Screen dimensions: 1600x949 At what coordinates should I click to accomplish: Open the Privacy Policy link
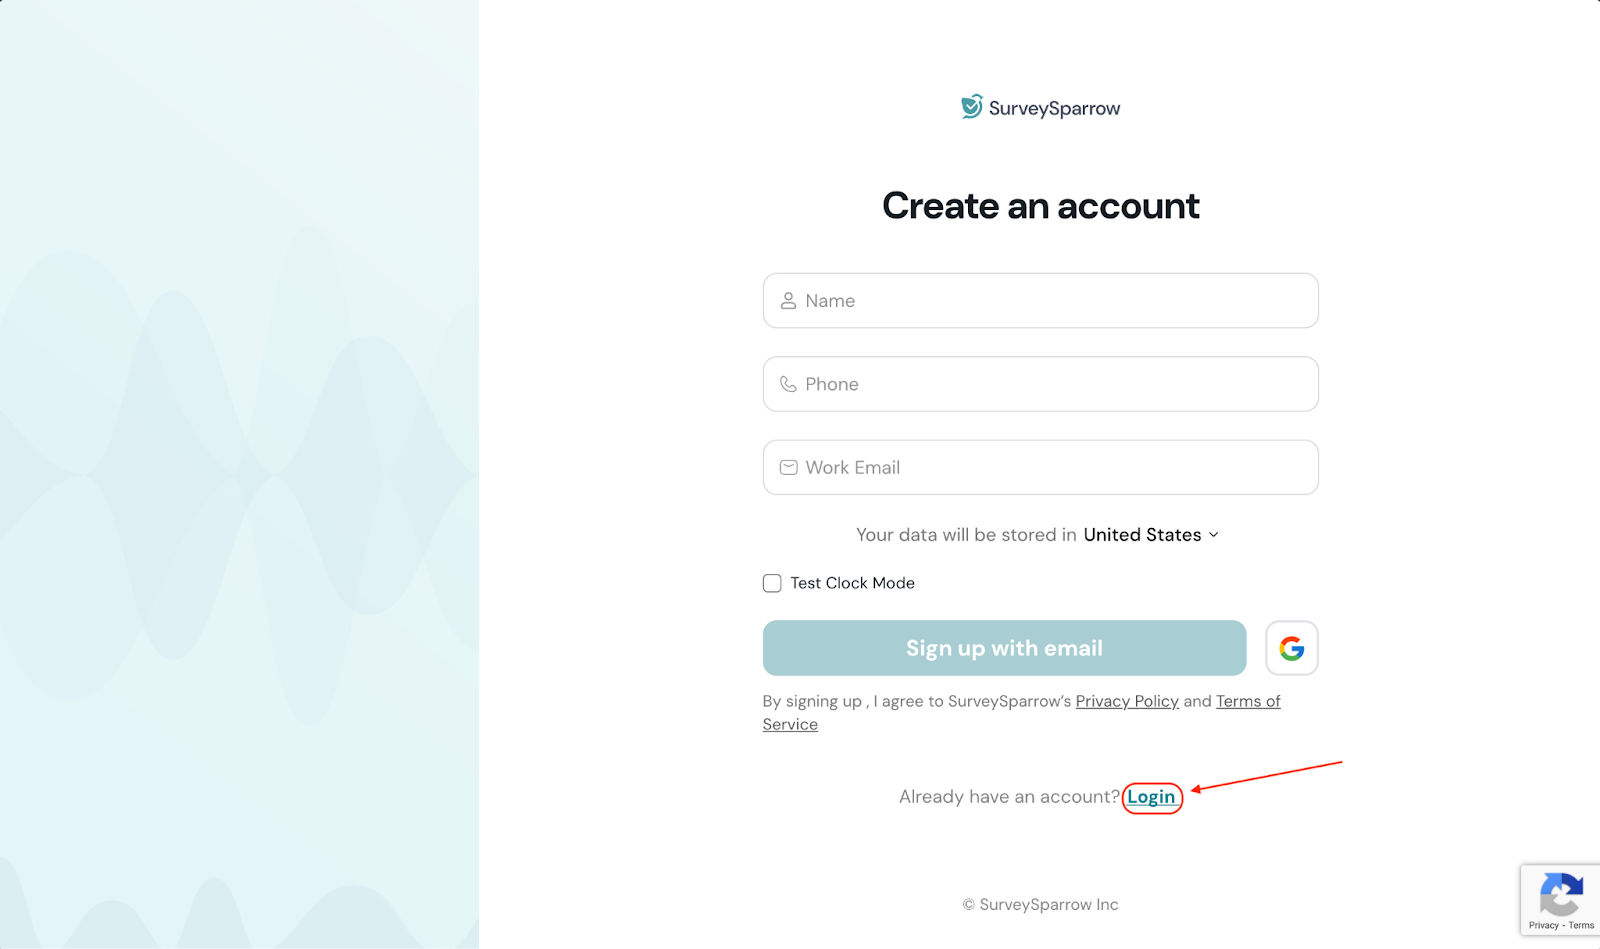pos(1127,702)
